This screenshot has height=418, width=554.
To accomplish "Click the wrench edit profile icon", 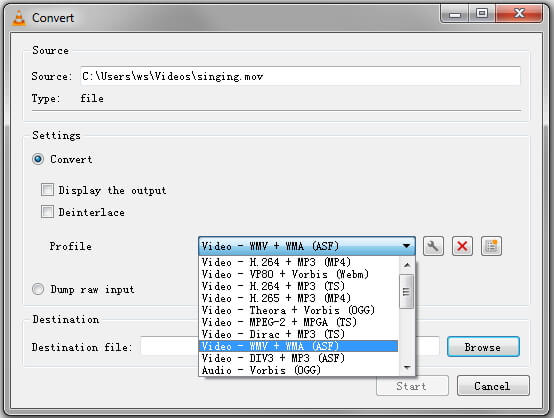I will tap(433, 246).
